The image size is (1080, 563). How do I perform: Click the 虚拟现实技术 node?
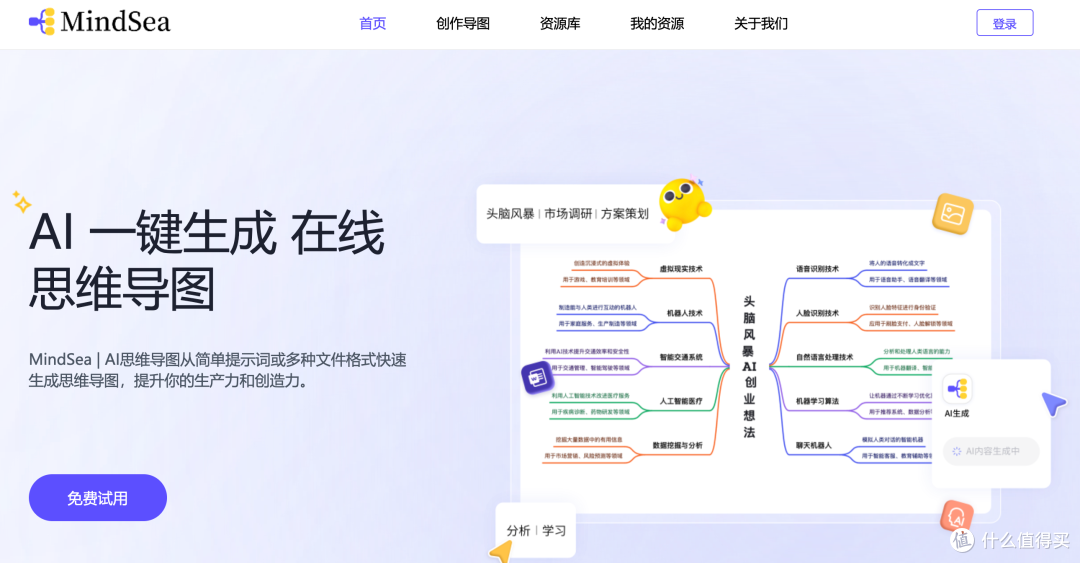click(x=681, y=269)
